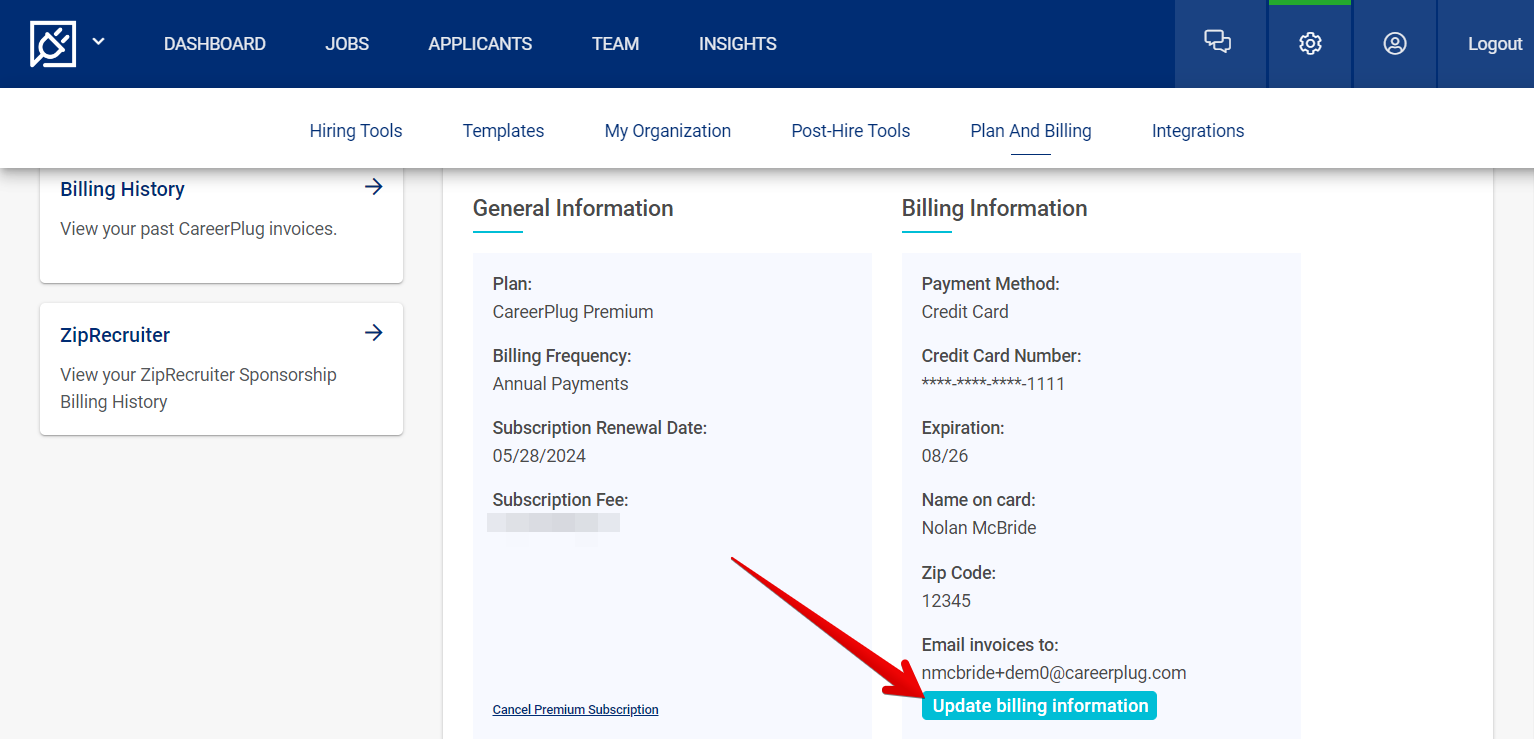Click the 'Subscription Fee:' label

pos(560,500)
